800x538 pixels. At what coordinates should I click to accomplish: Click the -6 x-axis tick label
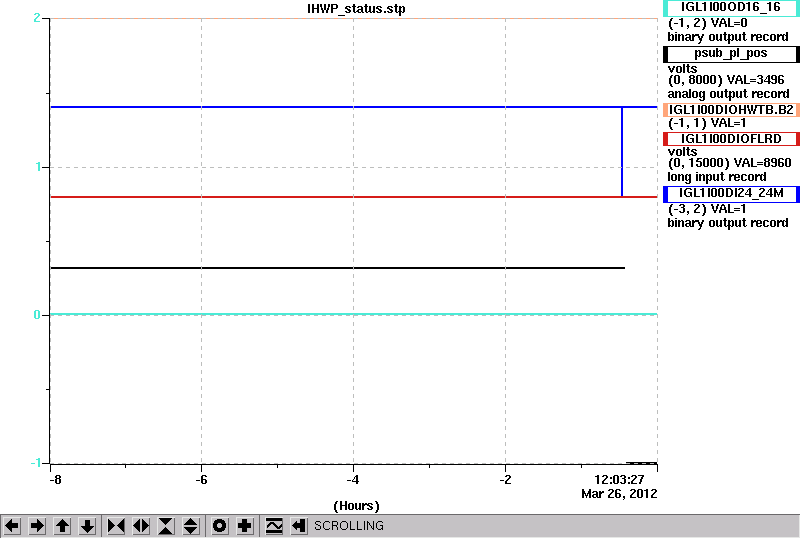coord(202,480)
